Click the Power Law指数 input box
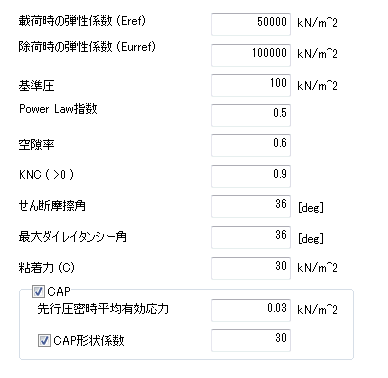This screenshot has height=378, width=388. 251,115
